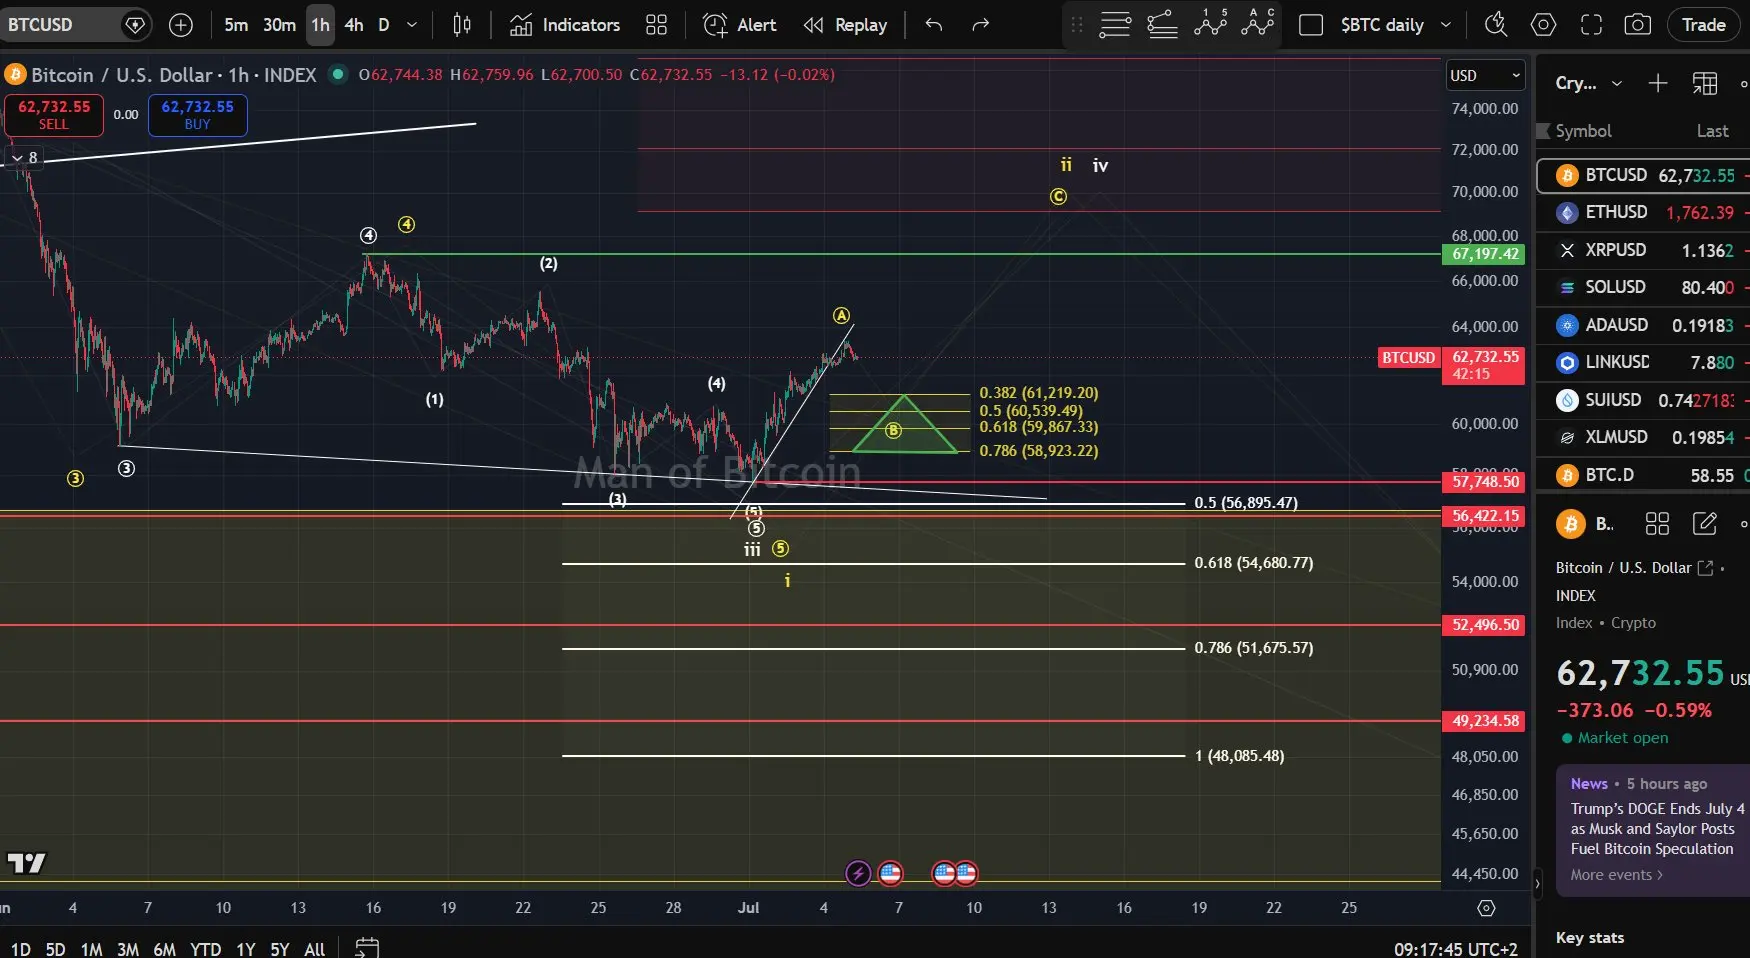
Task: Undo the last chart action
Action: [934, 25]
